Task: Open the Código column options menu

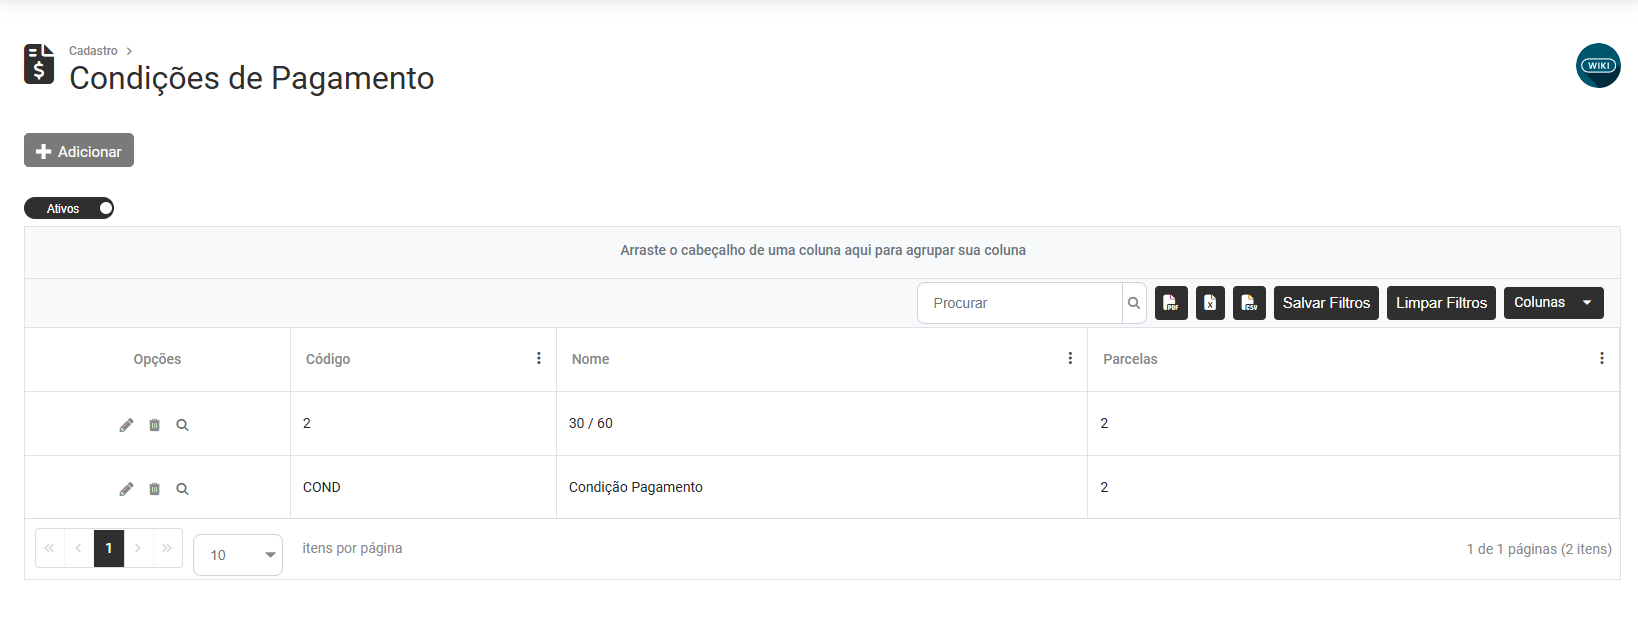Action: pyautogui.click(x=539, y=358)
